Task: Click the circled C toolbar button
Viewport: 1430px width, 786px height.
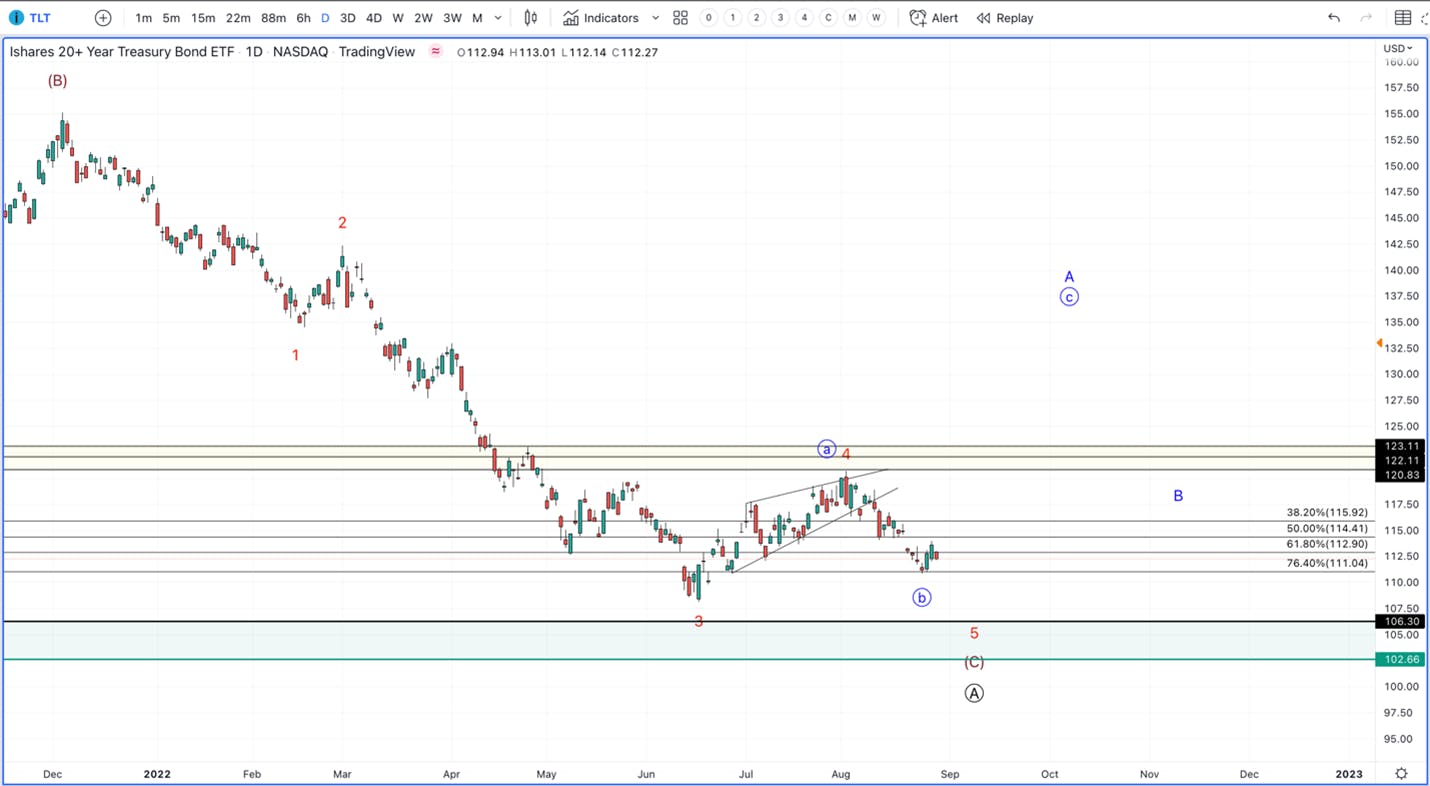Action: tap(828, 18)
